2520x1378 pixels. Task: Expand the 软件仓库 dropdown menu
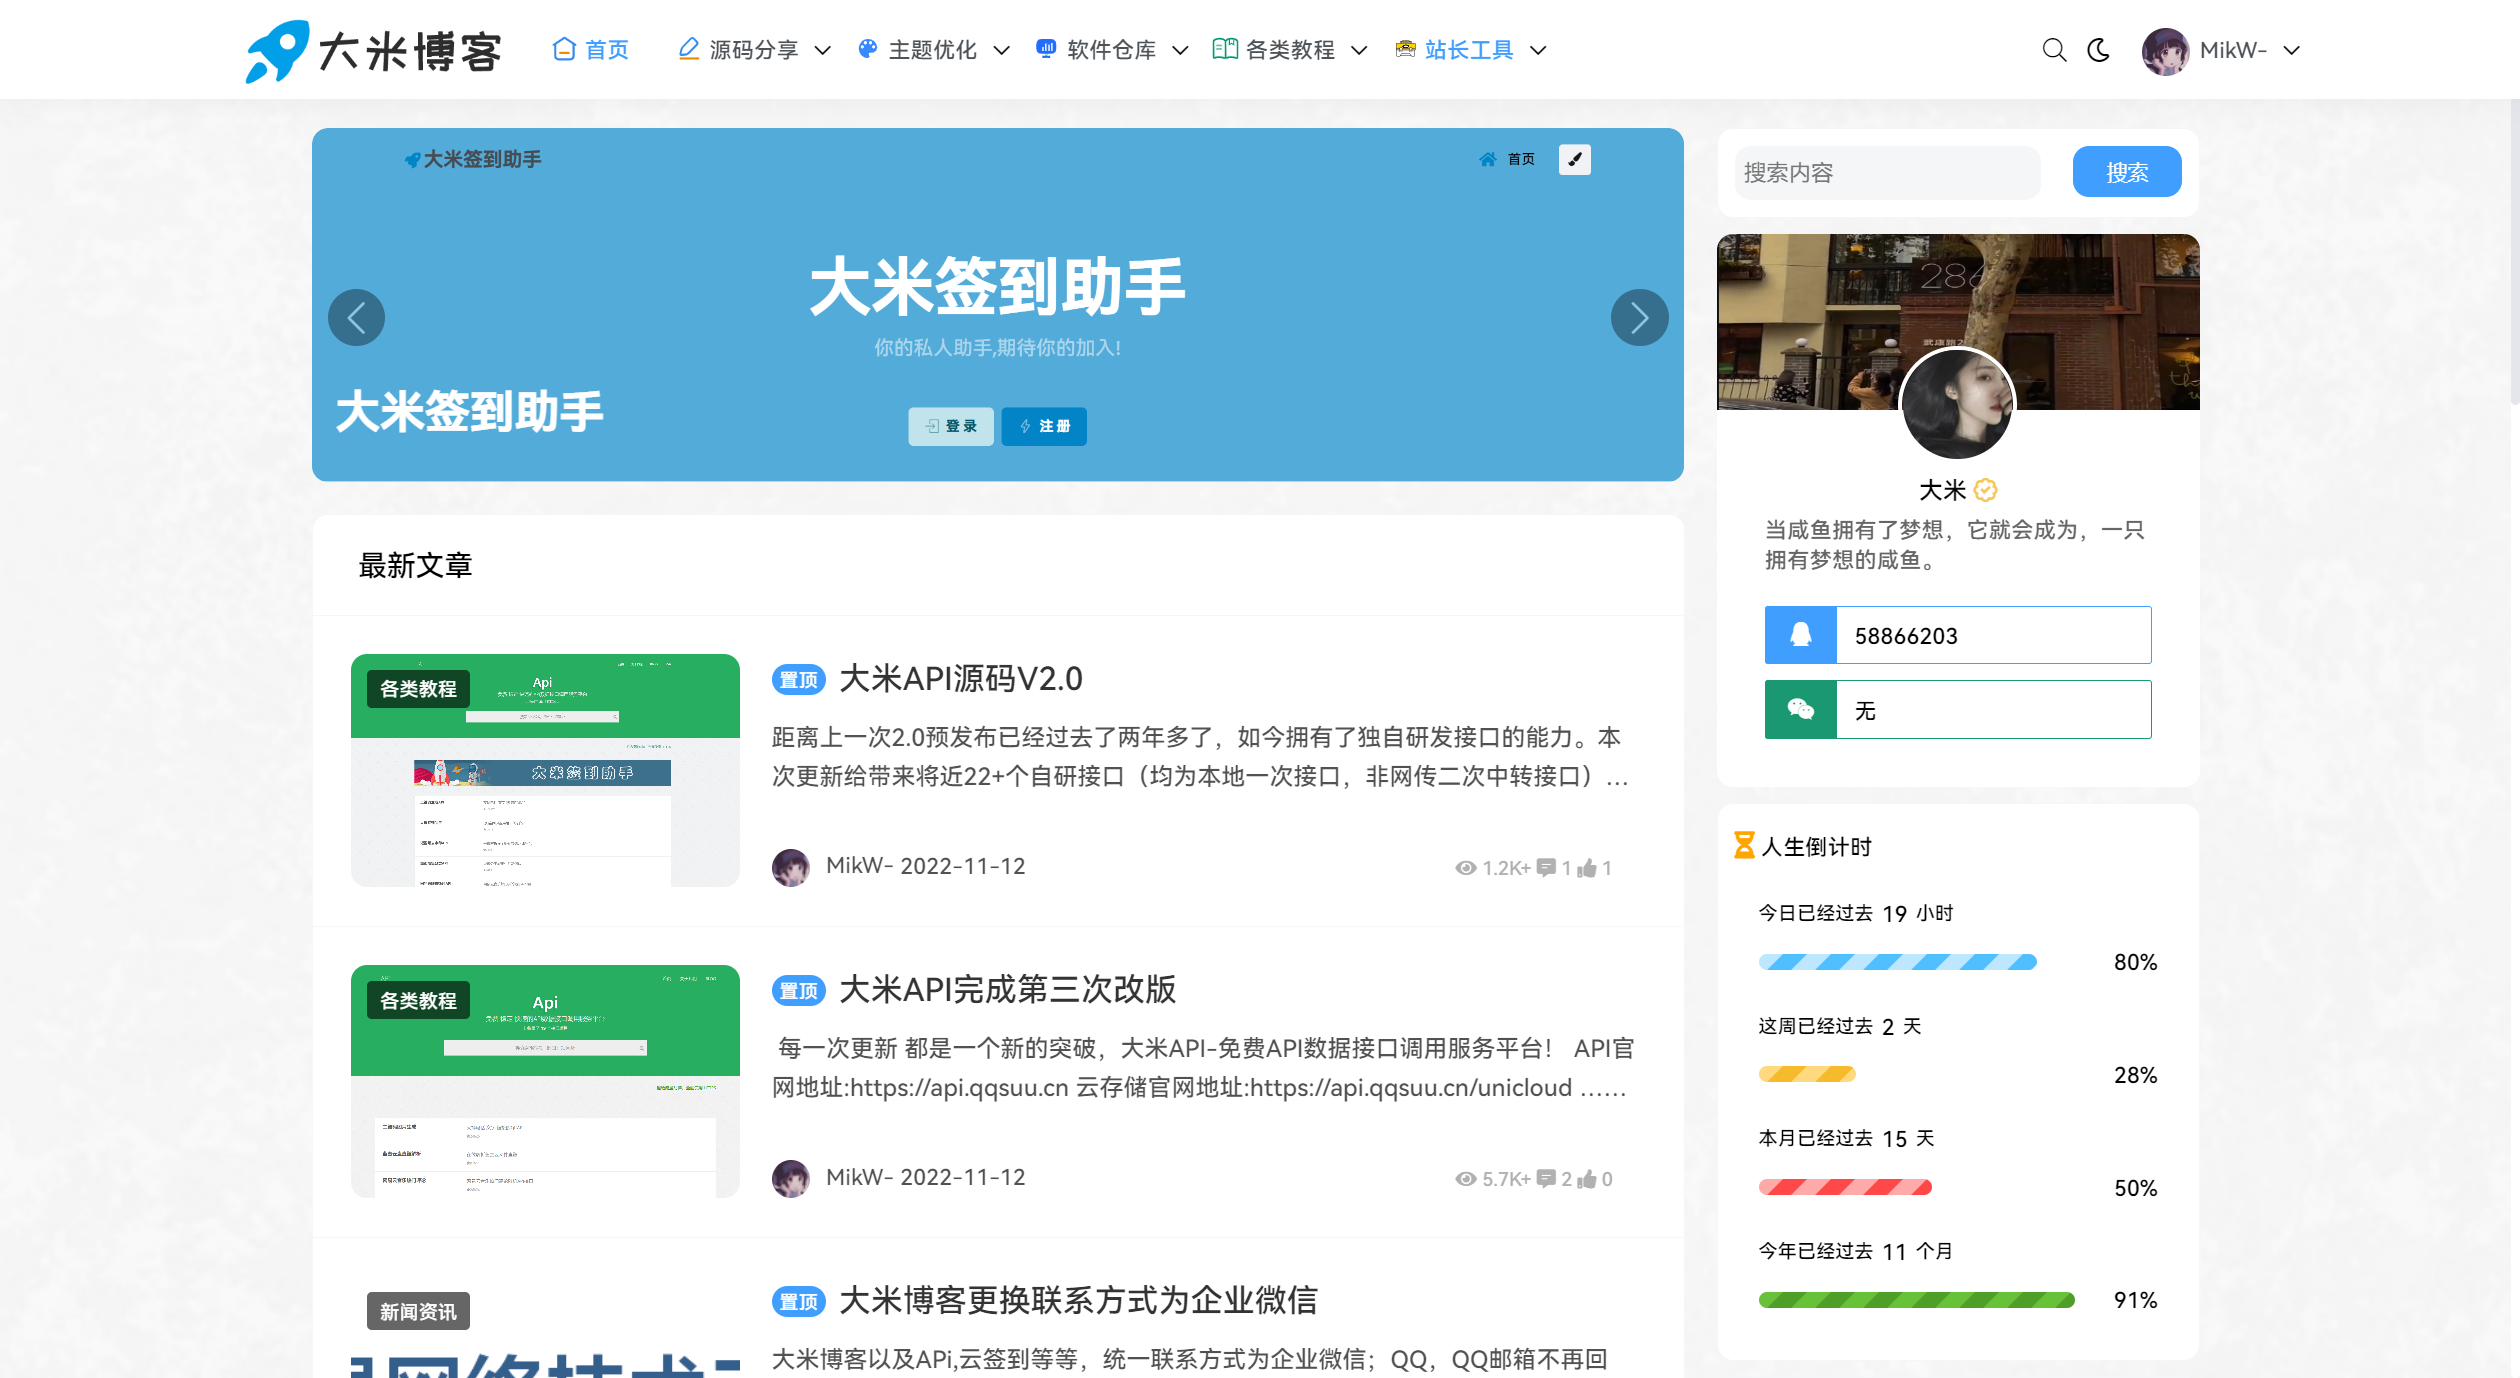1112,50
